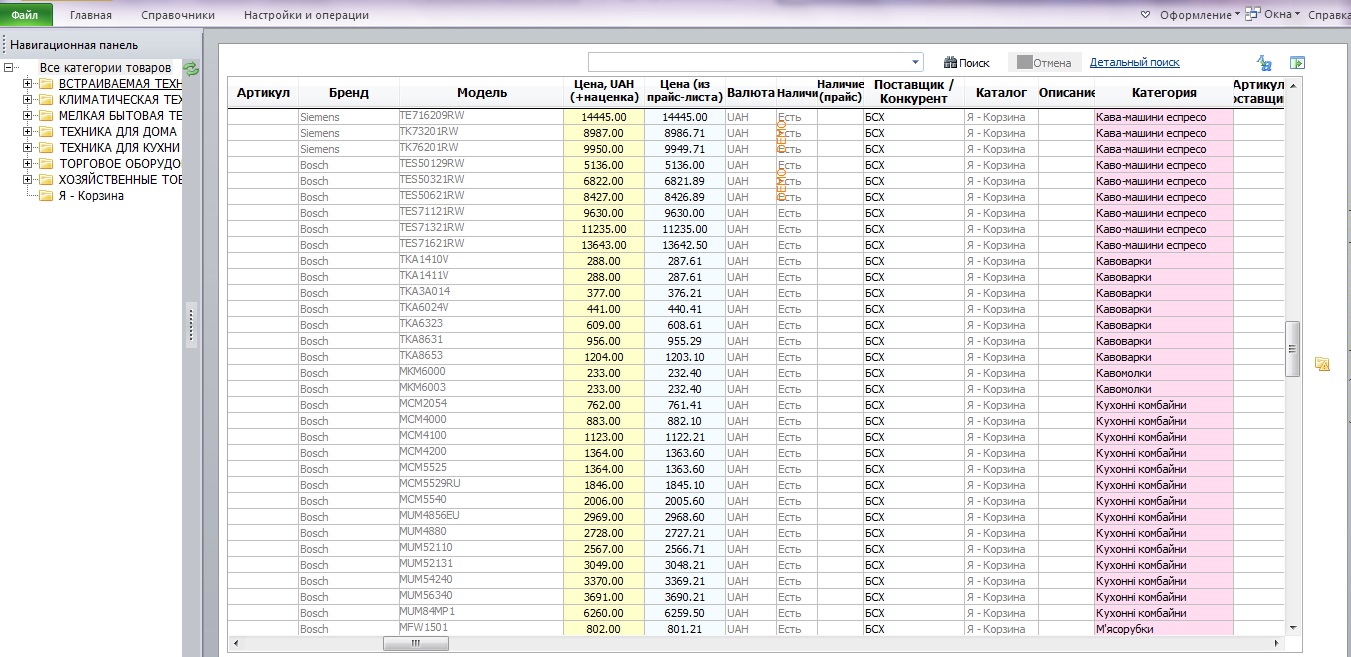Open the Оформление dropdown menu
The image size is (1351, 657).
(1199, 15)
